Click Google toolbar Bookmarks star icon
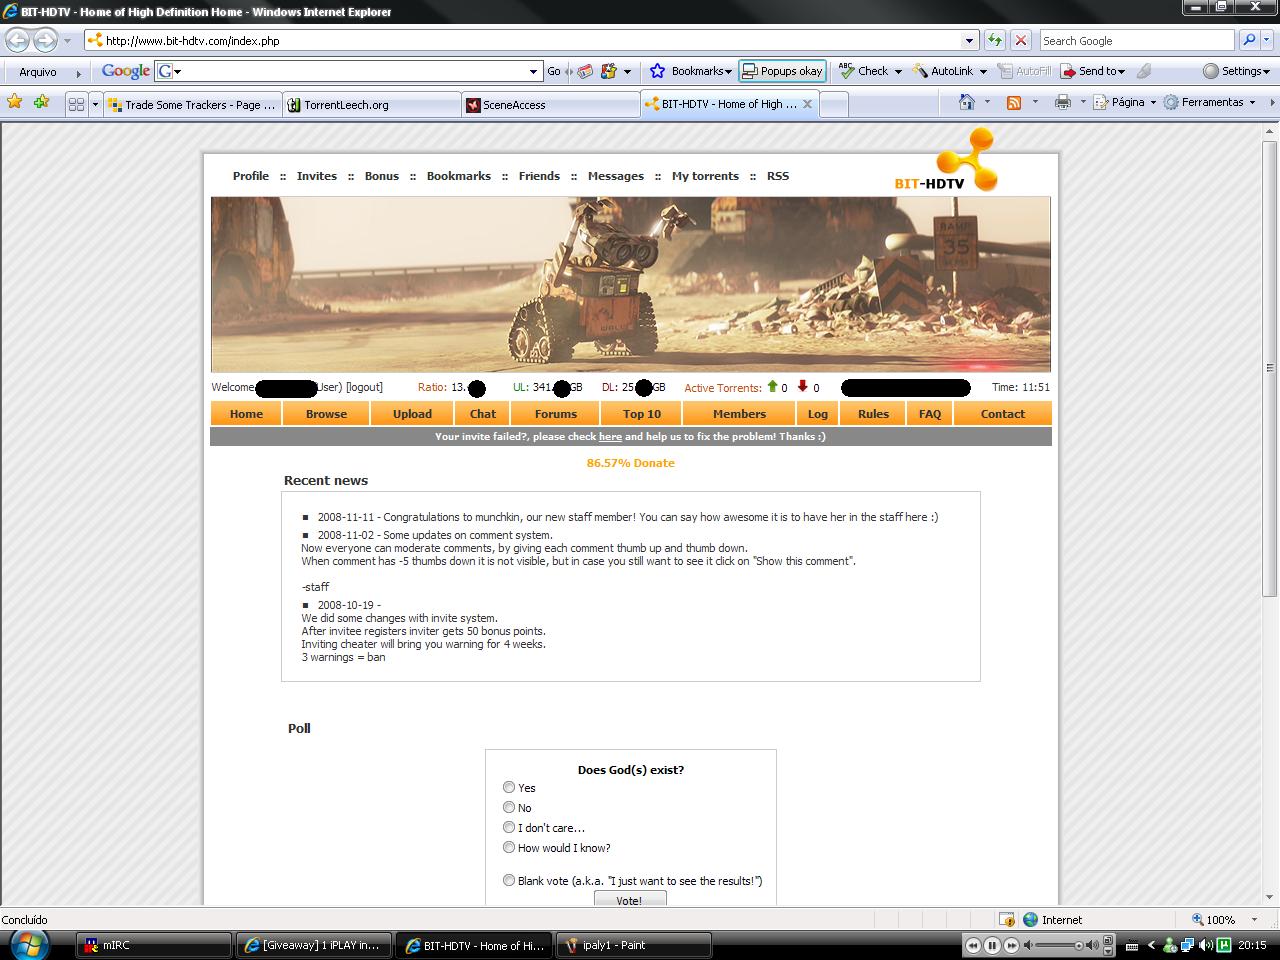 tap(657, 71)
